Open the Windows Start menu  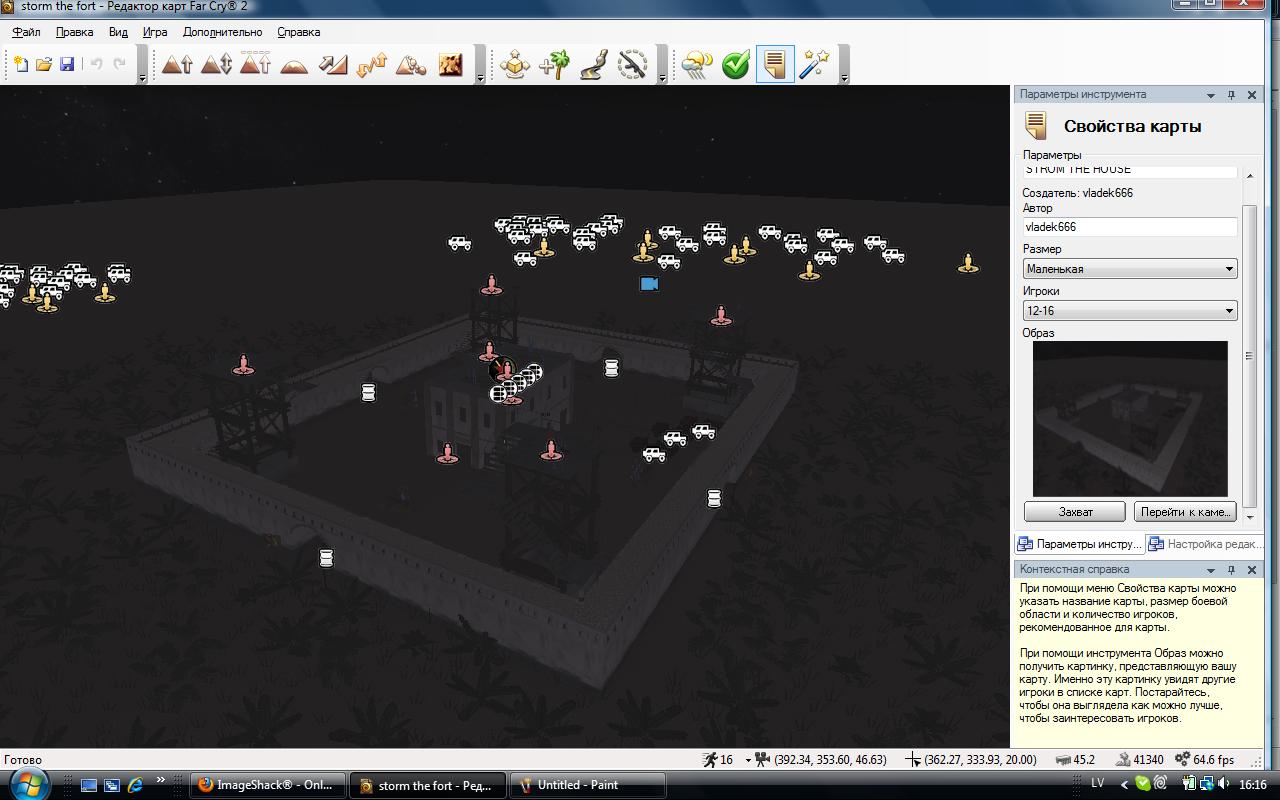coord(28,783)
